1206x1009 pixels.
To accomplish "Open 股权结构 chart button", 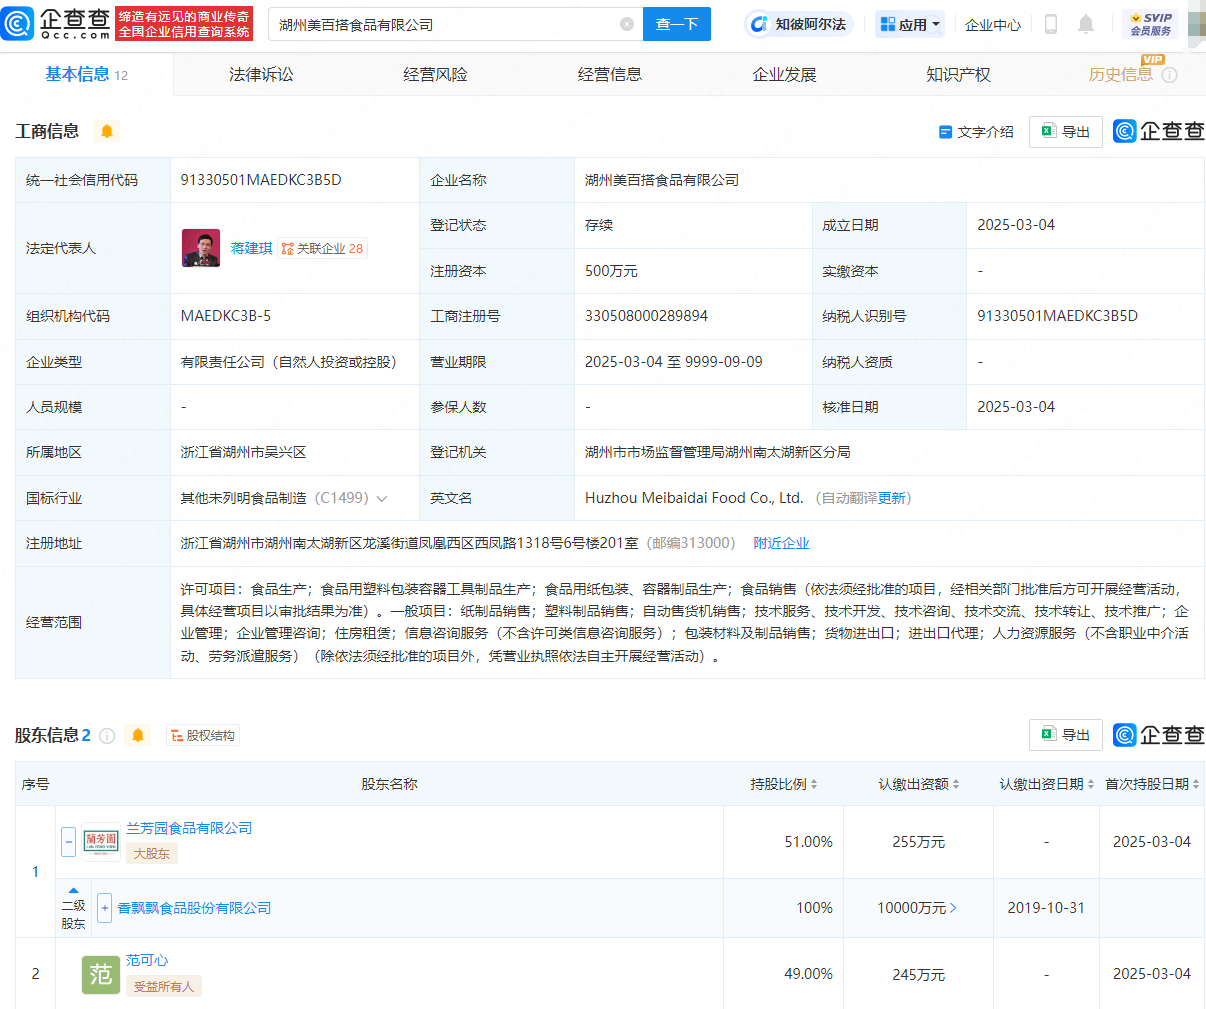I will click(x=203, y=736).
